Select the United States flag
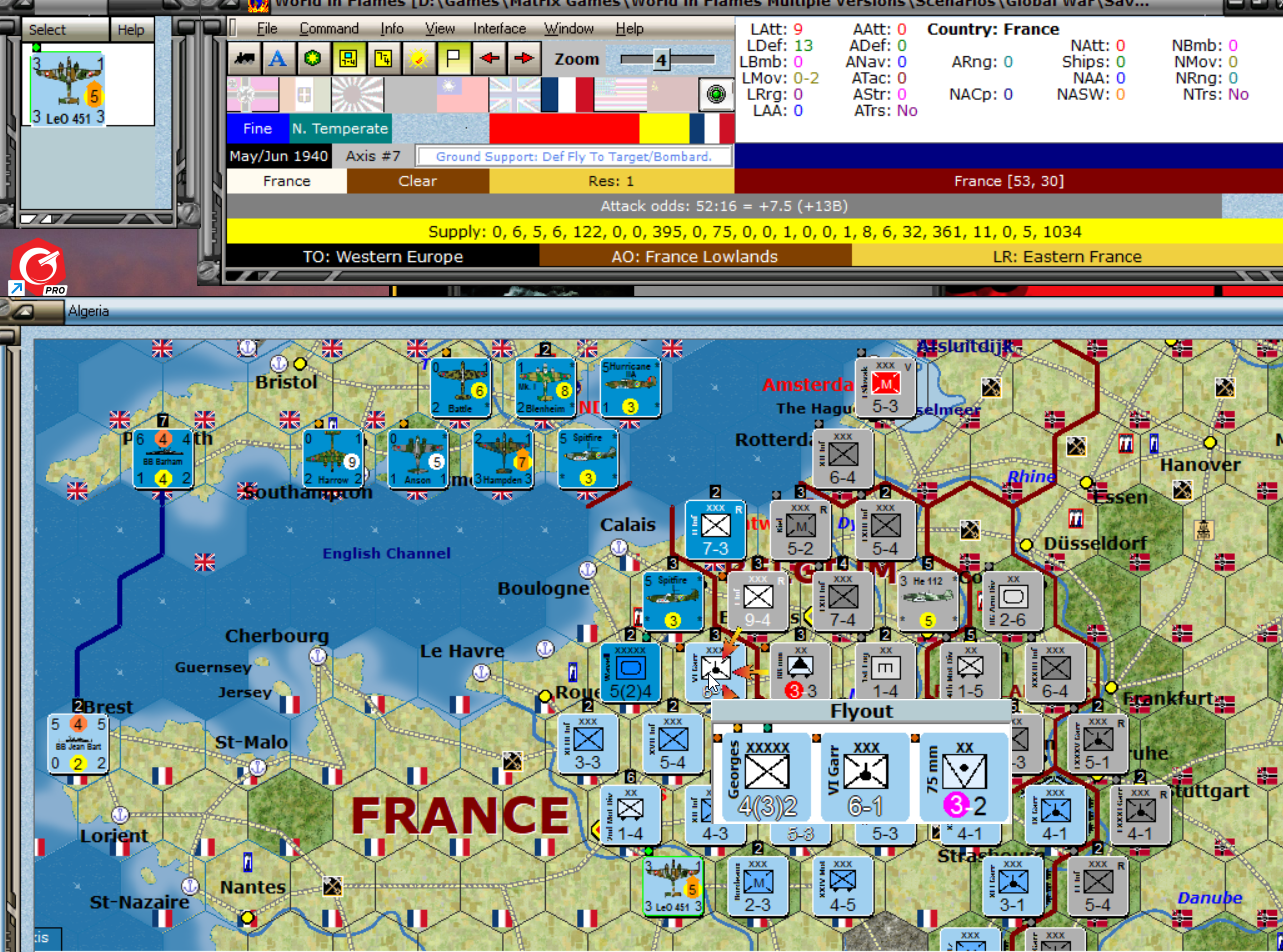 (x=618, y=95)
